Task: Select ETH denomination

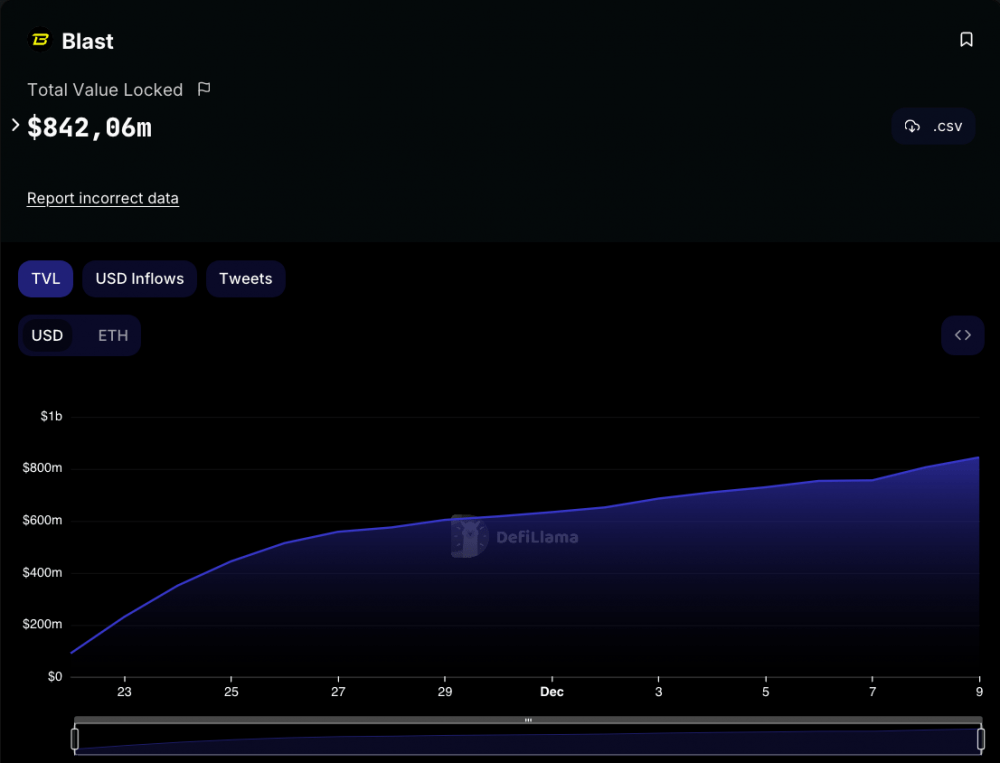Action: coord(113,336)
